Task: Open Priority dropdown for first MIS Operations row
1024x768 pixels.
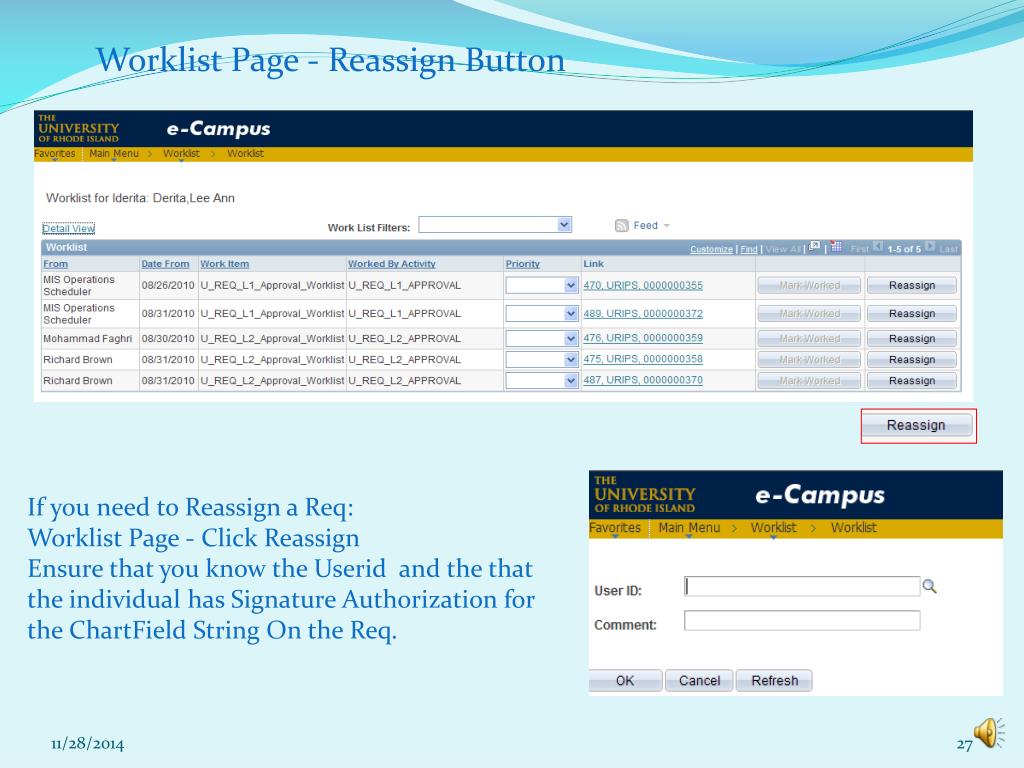Action: tap(571, 285)
